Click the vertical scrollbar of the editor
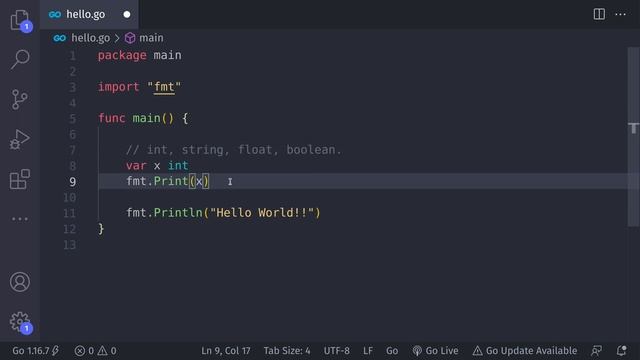Viewport: 640px width, 360px height. click(x=633, y=137)
